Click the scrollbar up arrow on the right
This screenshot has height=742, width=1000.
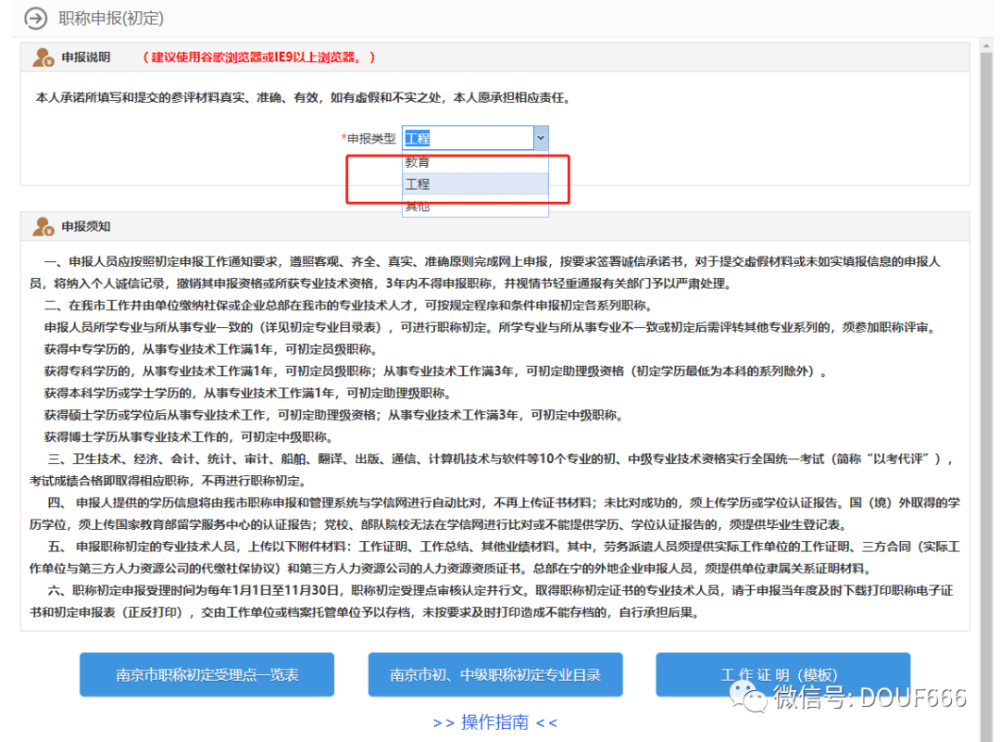point(987,46)
